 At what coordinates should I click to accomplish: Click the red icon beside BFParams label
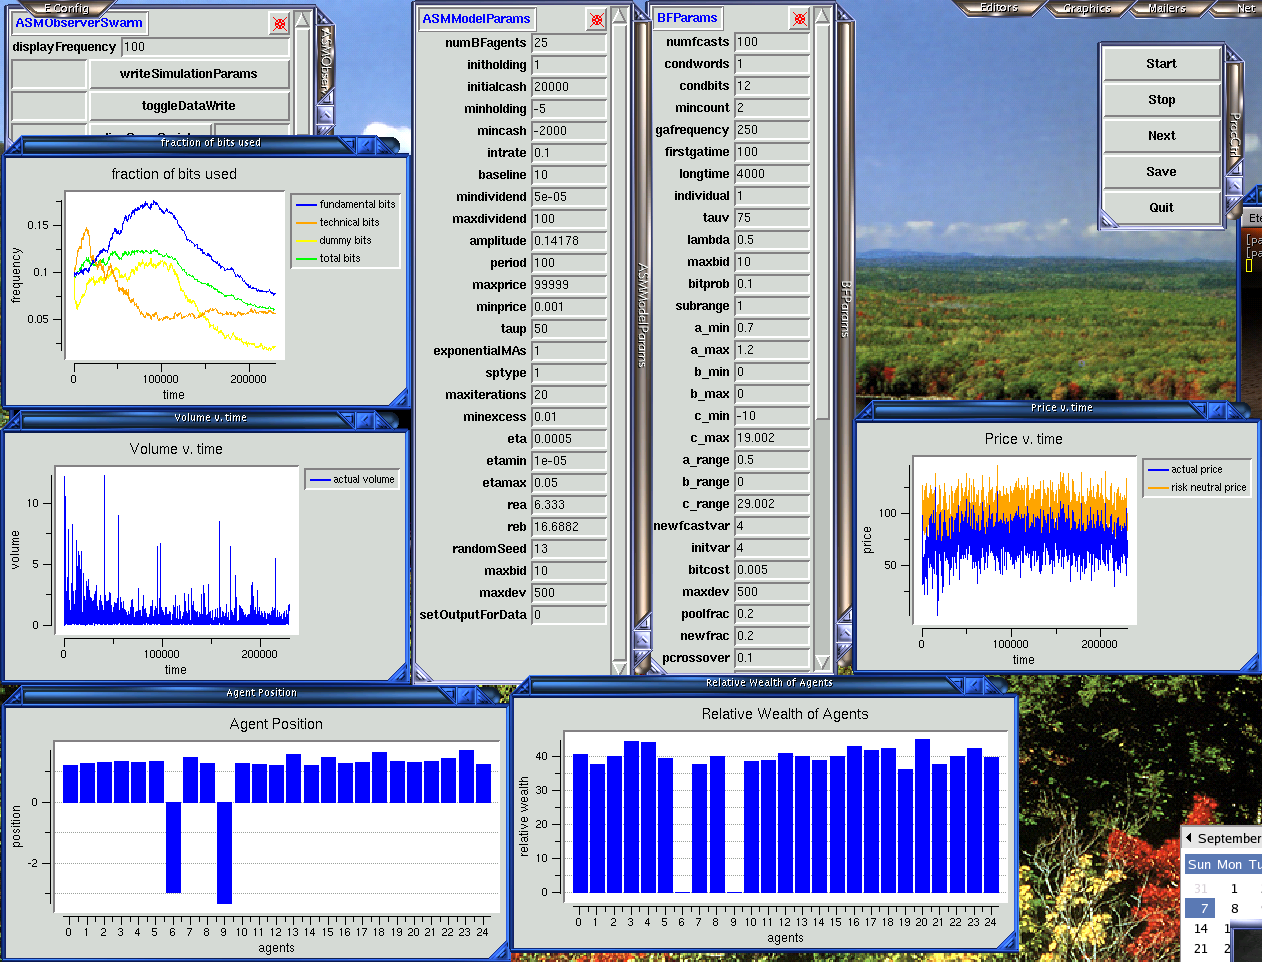tap(799, 19)
